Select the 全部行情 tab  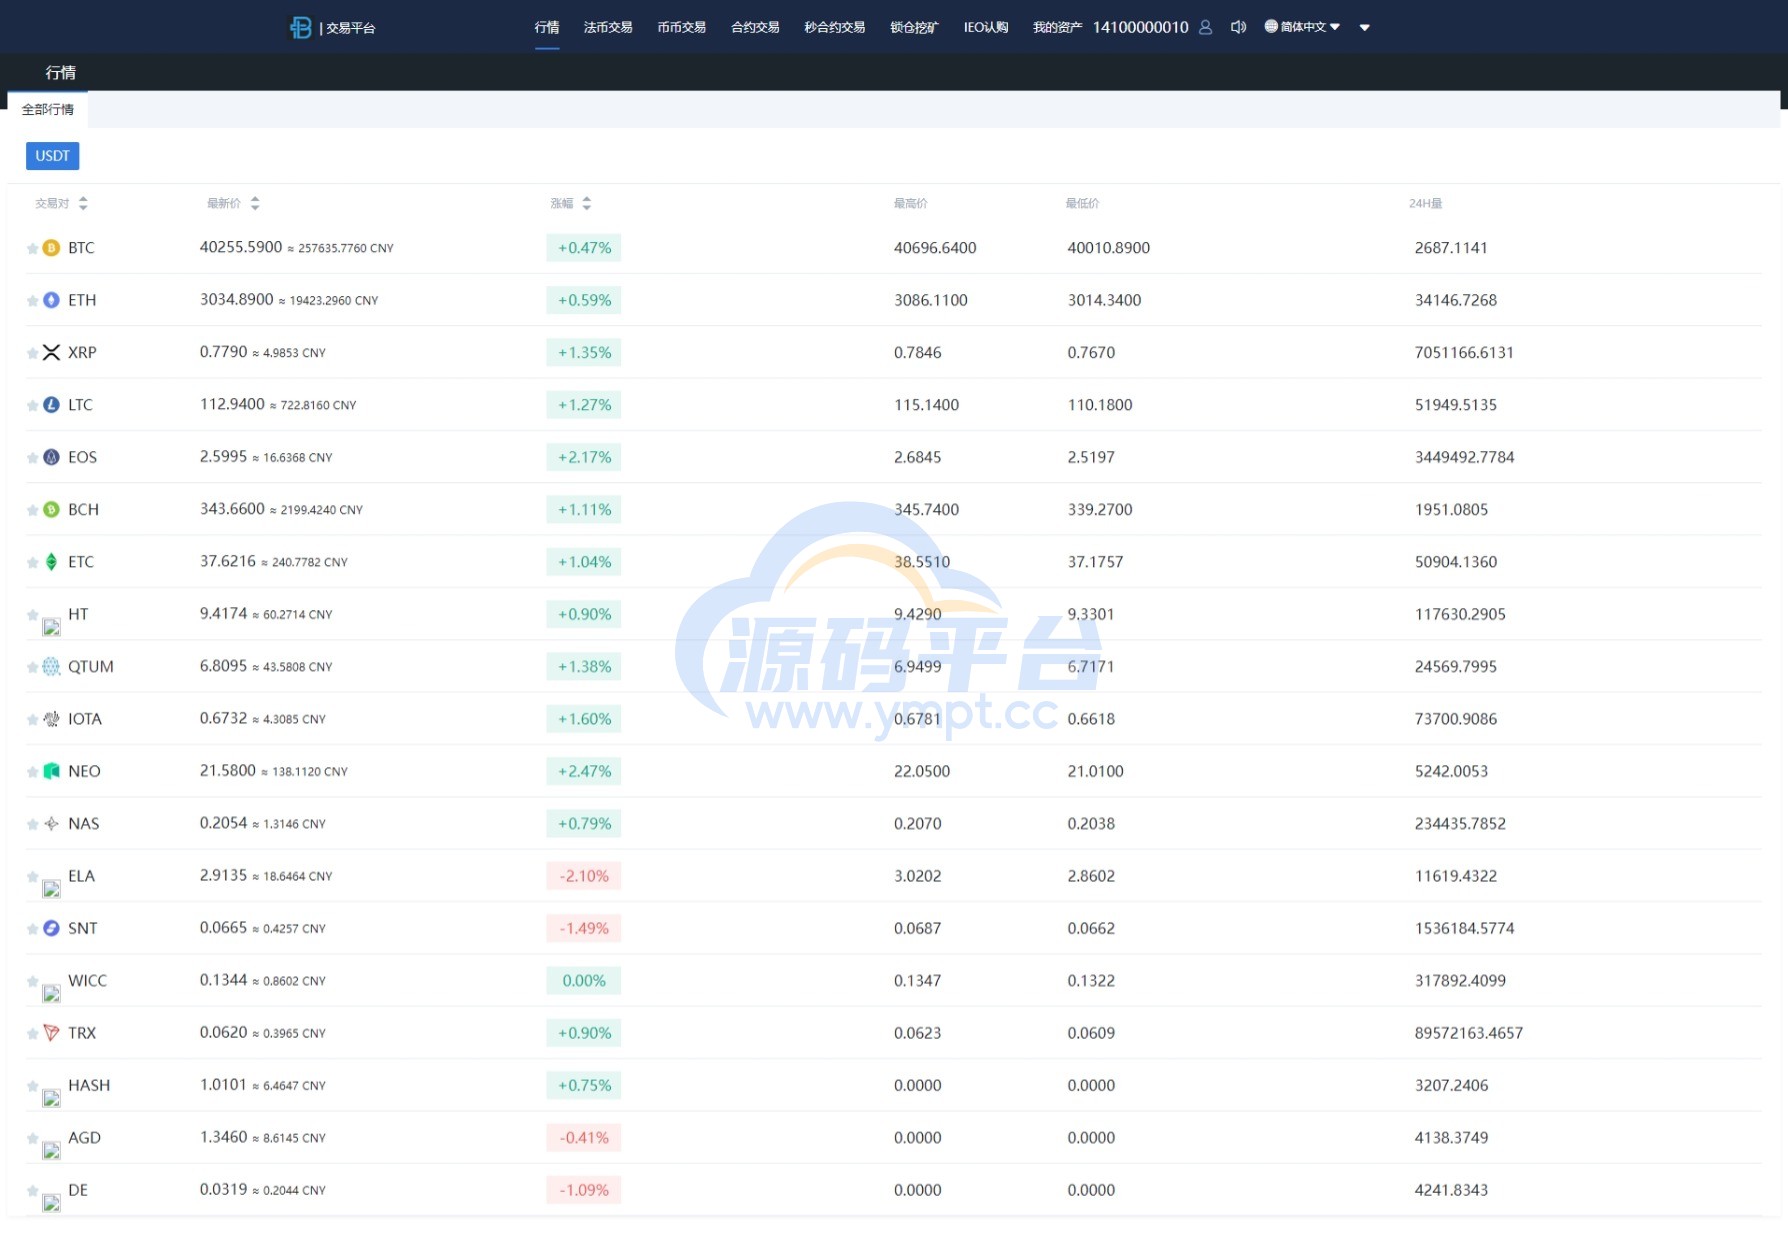pos(48,109)
